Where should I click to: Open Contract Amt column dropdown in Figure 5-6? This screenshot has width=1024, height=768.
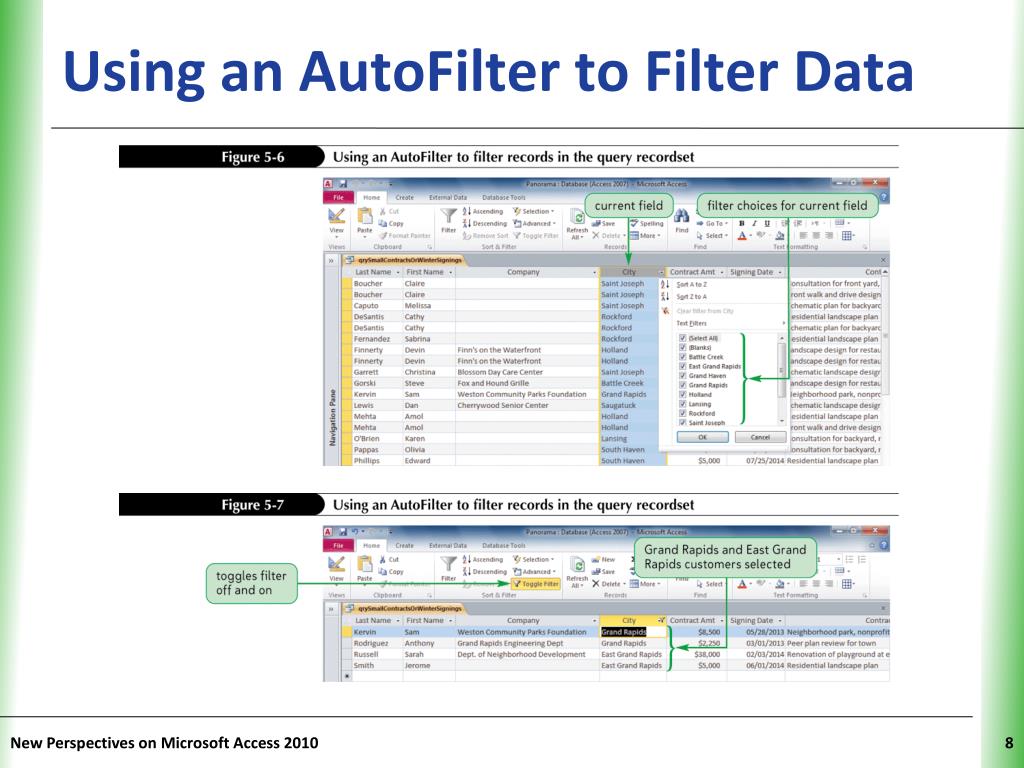(x=722, y=272)
